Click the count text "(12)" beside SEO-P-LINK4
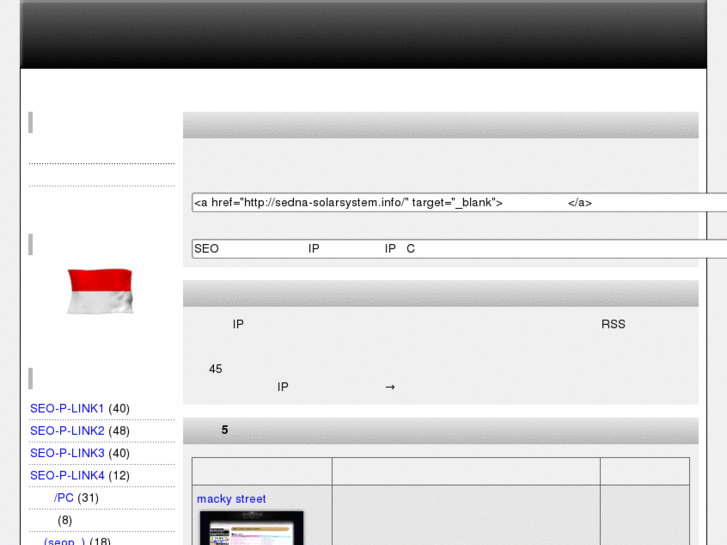 119,475
